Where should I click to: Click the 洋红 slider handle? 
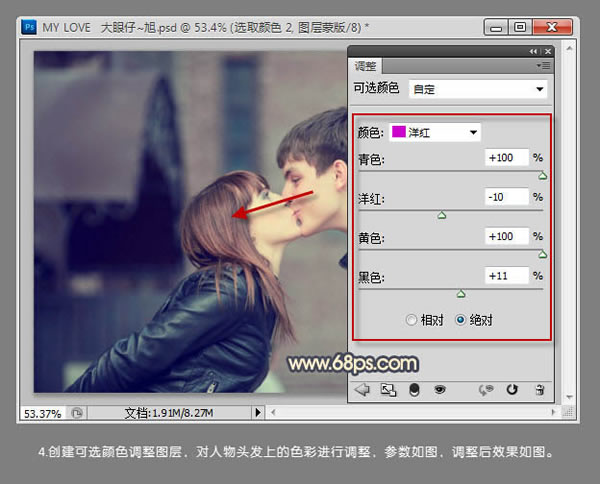pos(442,215)
